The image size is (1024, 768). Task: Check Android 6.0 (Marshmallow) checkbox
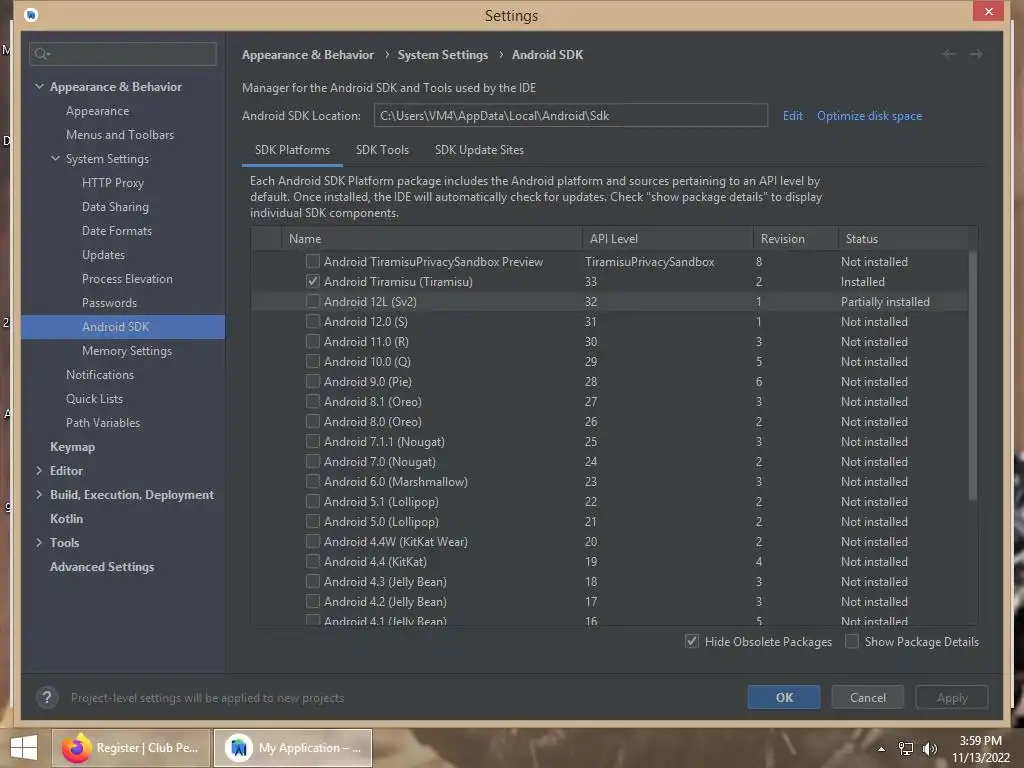coord(313,481)
